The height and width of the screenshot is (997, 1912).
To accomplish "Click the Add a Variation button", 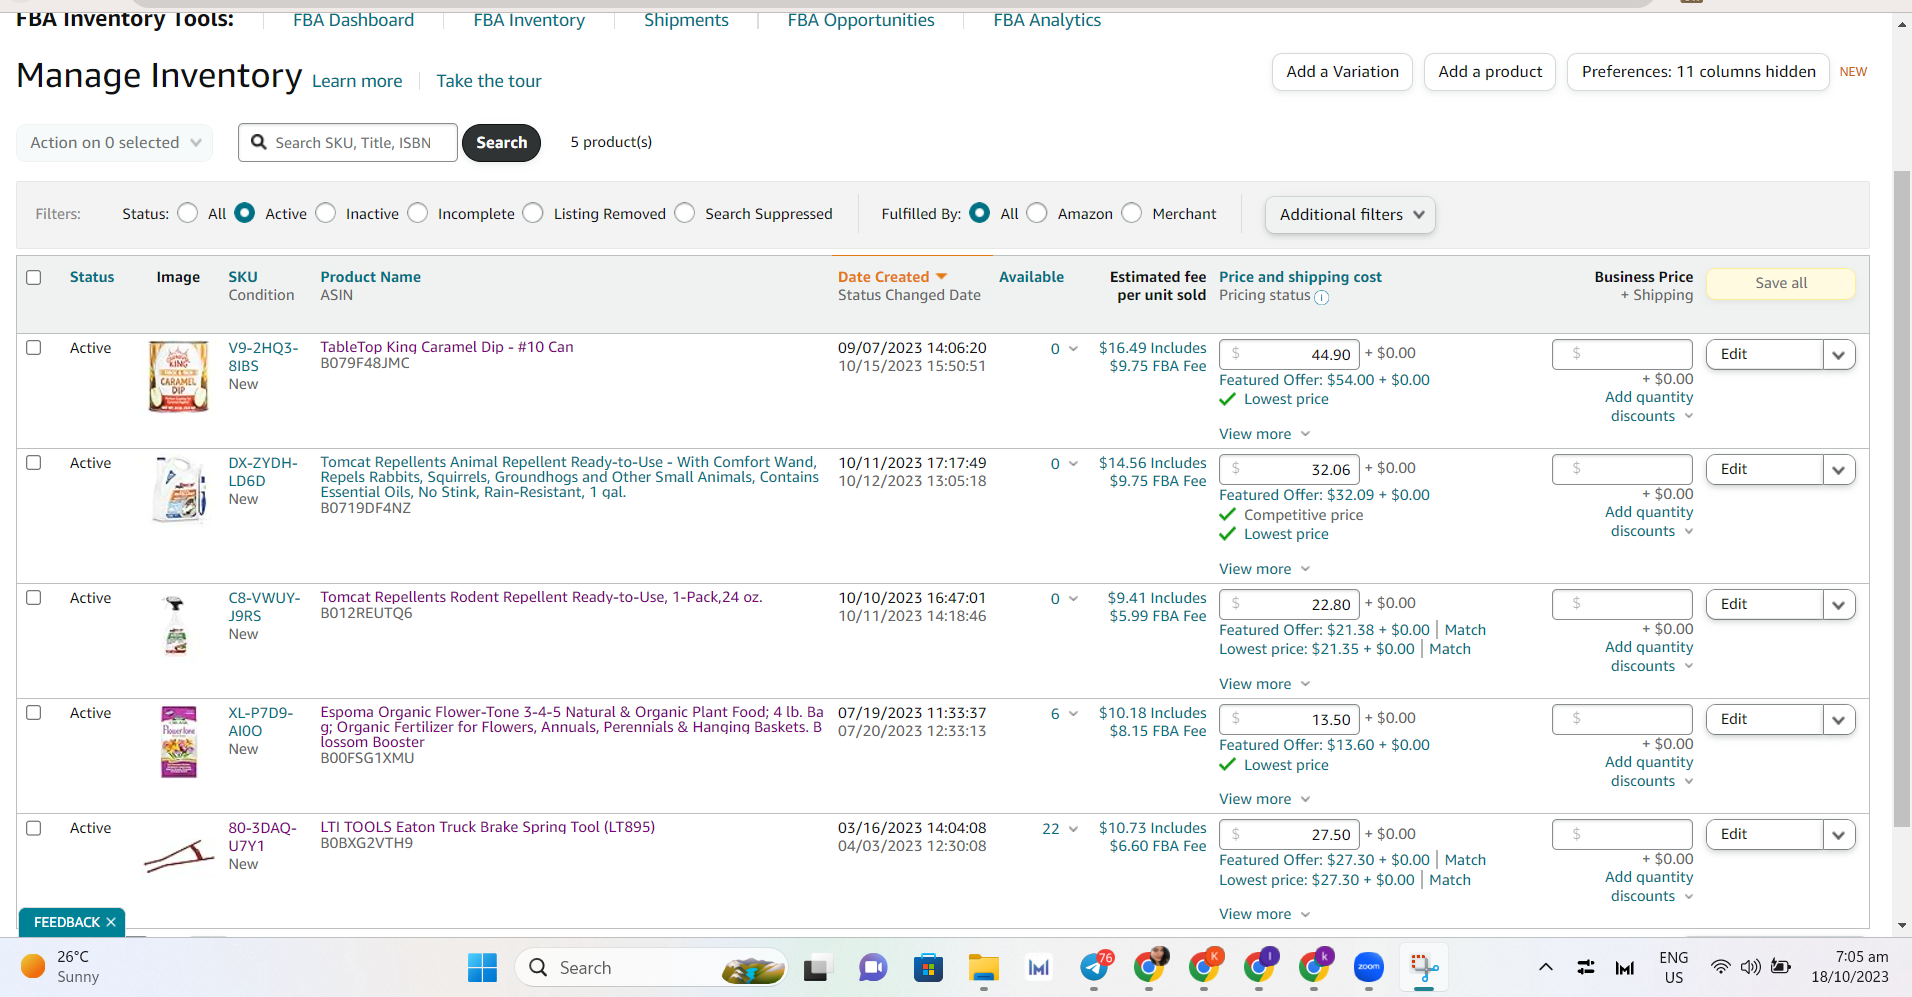I will tap(1342, 72).
